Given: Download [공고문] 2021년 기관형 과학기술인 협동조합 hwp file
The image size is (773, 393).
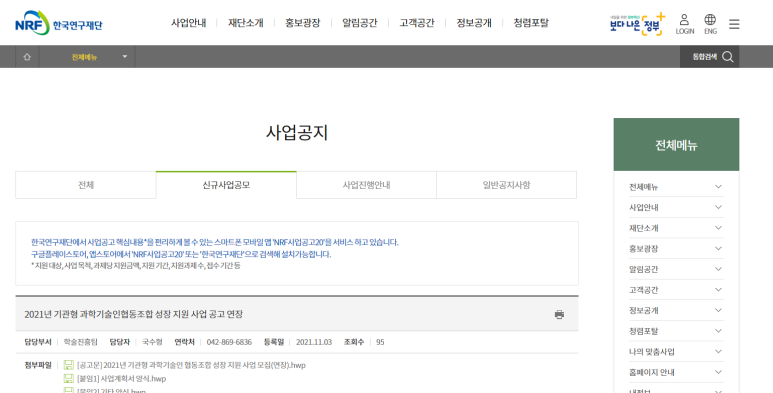Looking at the screenshot, I should pyautogui.click(x=191, y=365).
